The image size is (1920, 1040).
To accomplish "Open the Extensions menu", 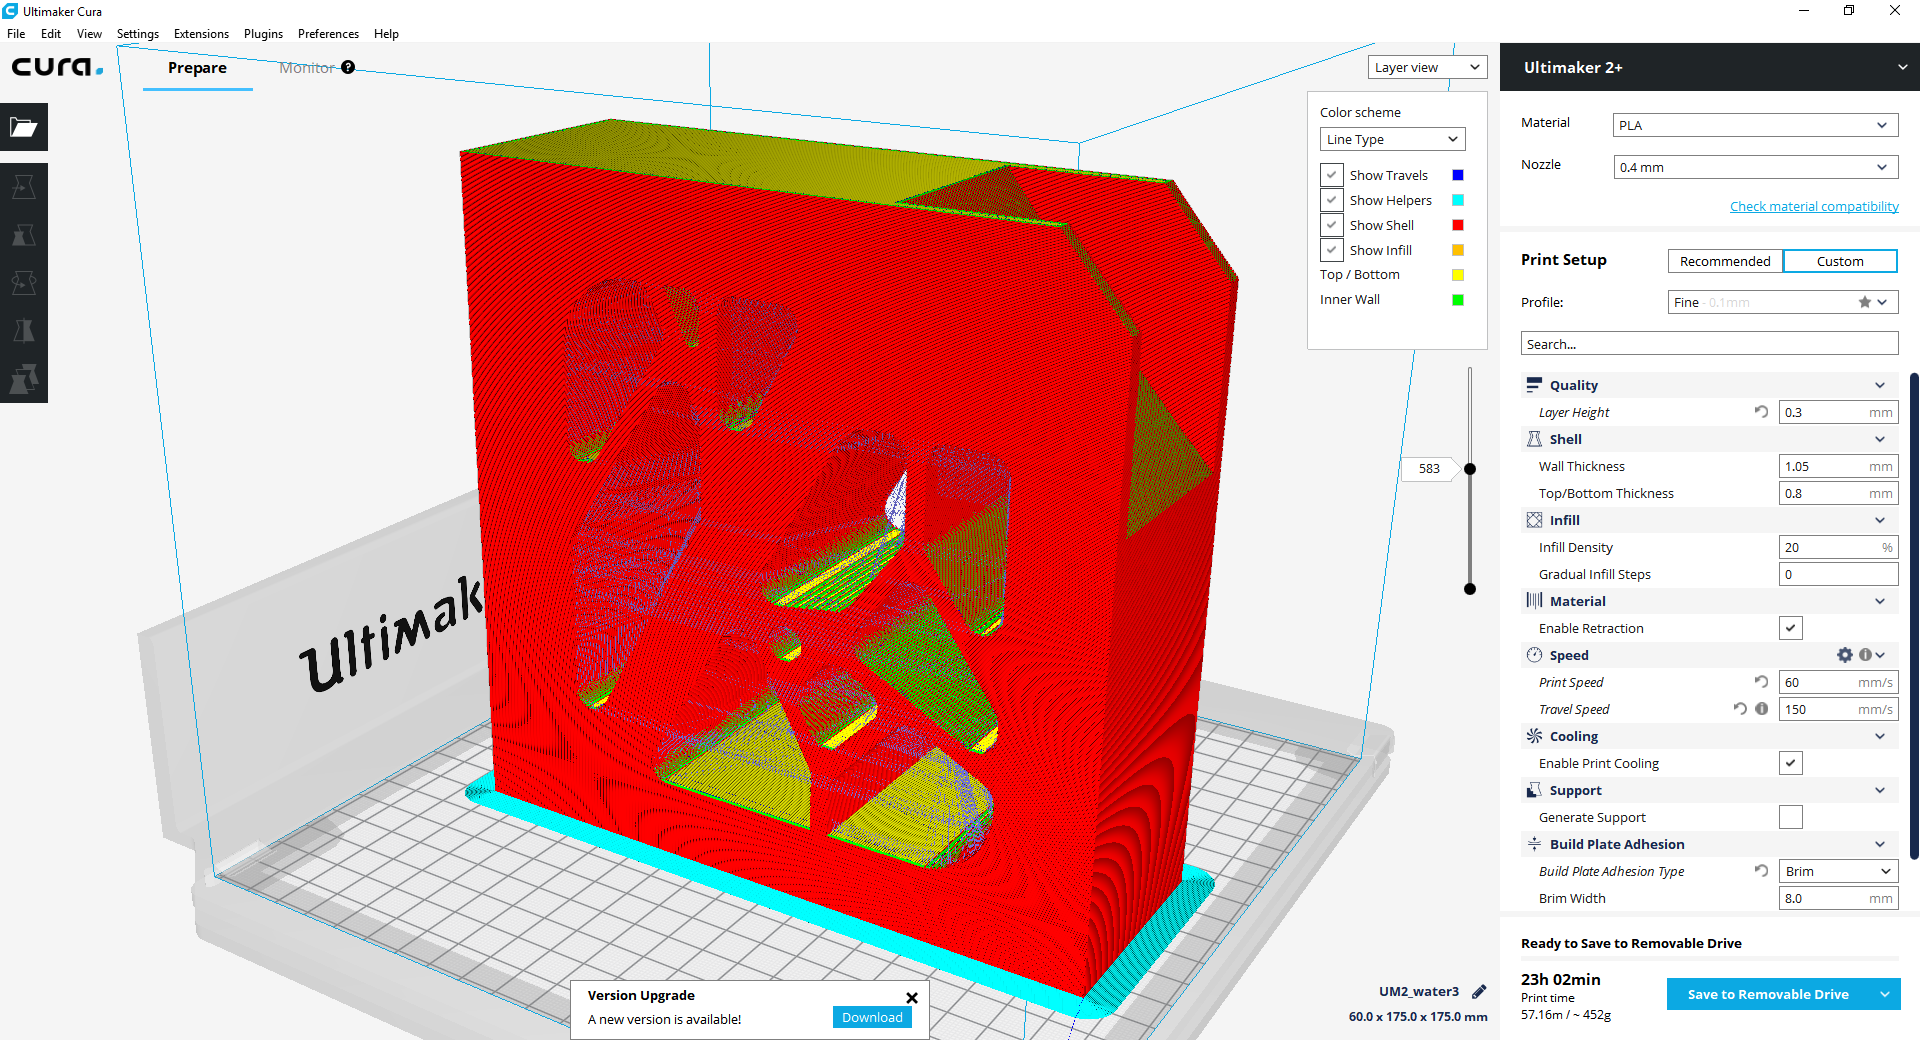I will click(201, 33).
